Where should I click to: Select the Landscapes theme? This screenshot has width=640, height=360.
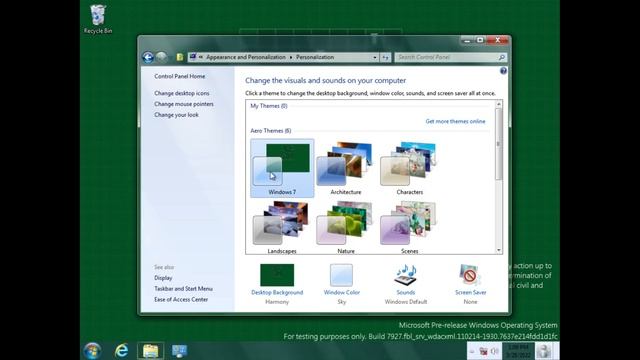(282, 227)
